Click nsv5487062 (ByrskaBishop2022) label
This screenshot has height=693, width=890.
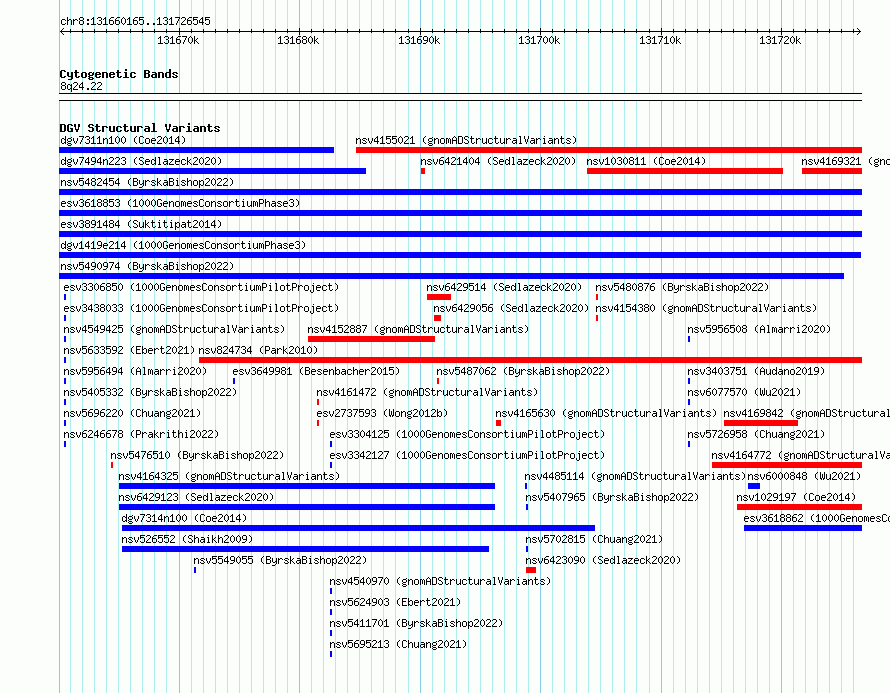523,371
